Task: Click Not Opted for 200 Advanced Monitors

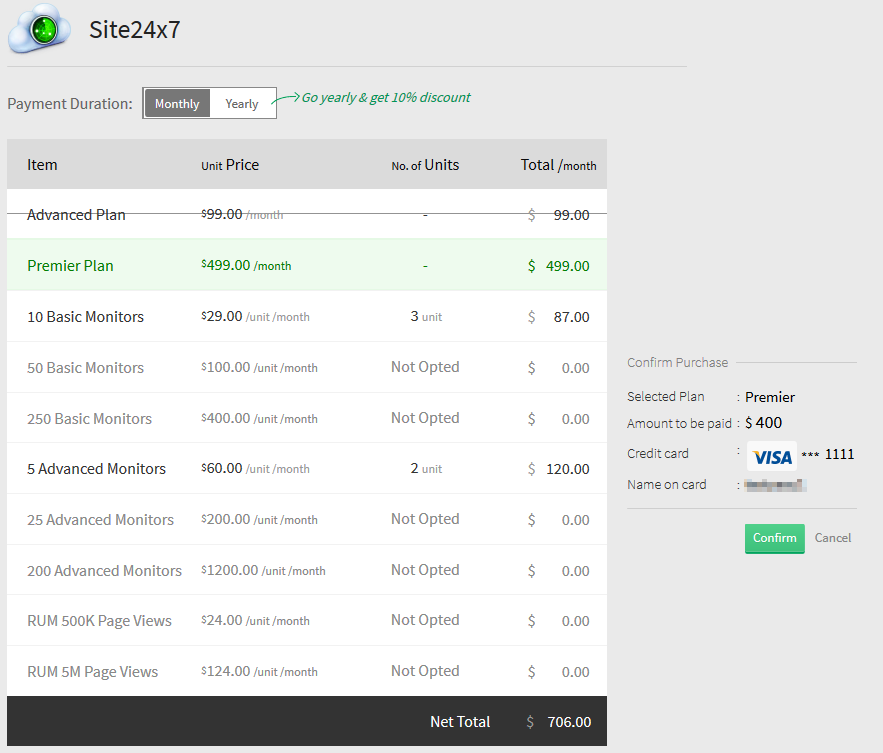Action: pos(425,570)
